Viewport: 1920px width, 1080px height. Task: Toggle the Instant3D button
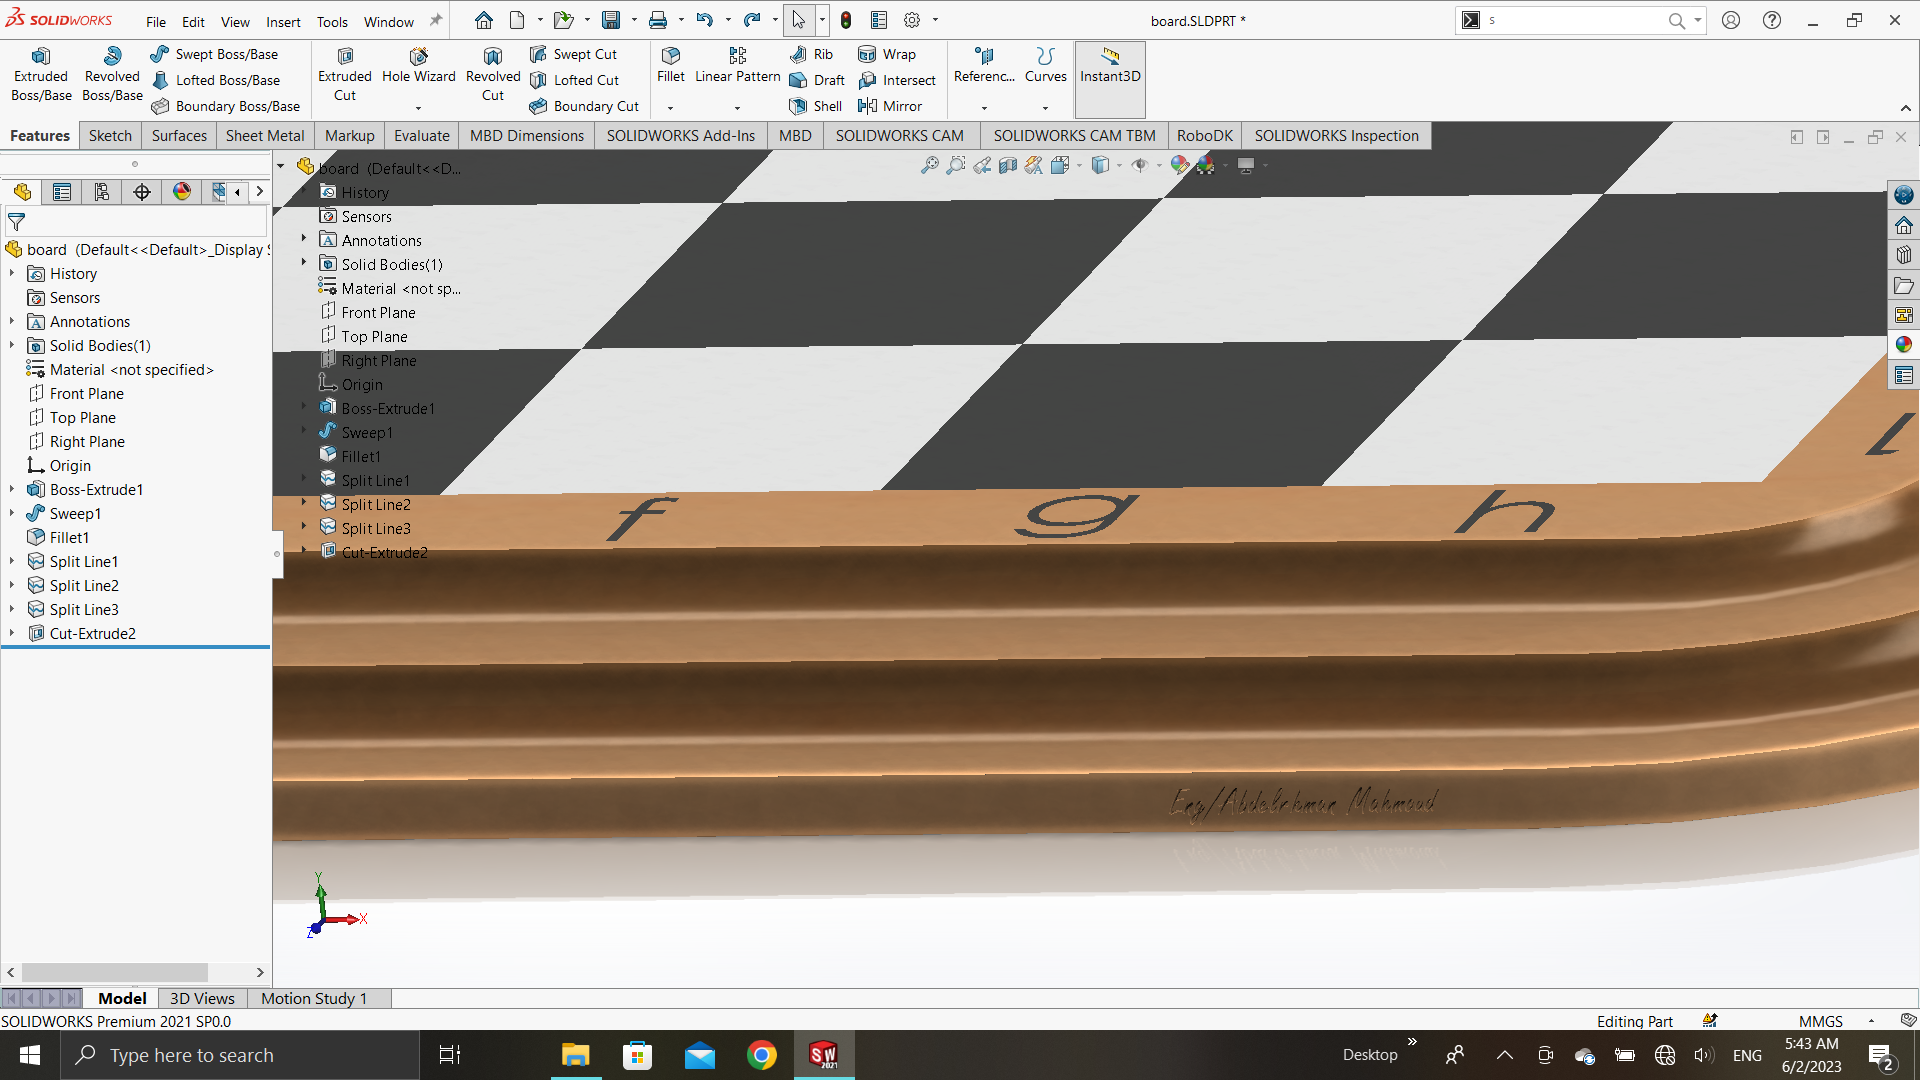[1110, 66]
